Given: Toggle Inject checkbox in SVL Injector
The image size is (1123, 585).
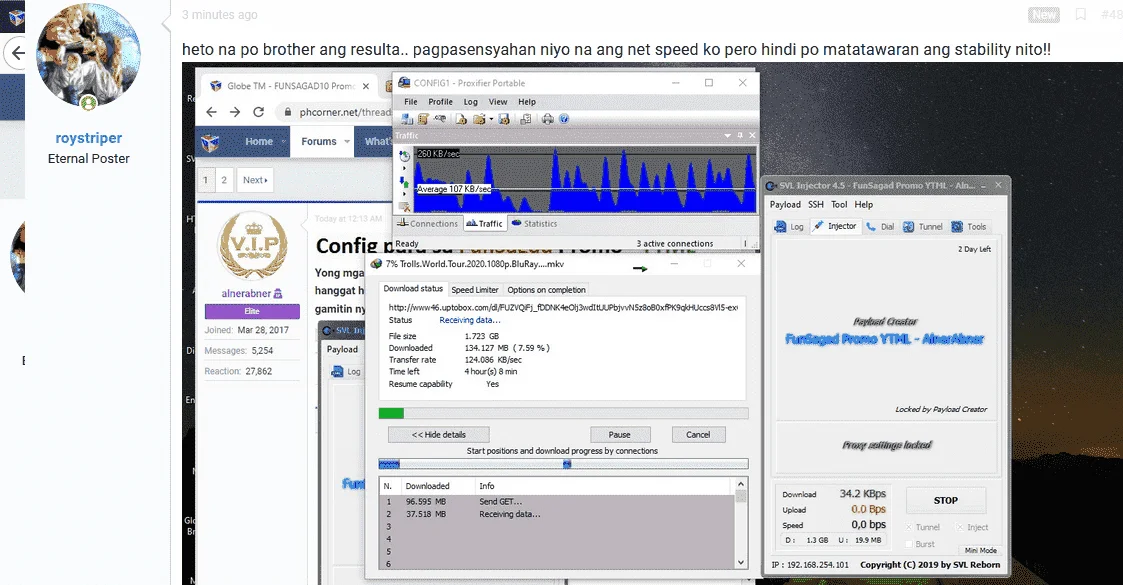Looking at the screenshot, I should [960, 527].
